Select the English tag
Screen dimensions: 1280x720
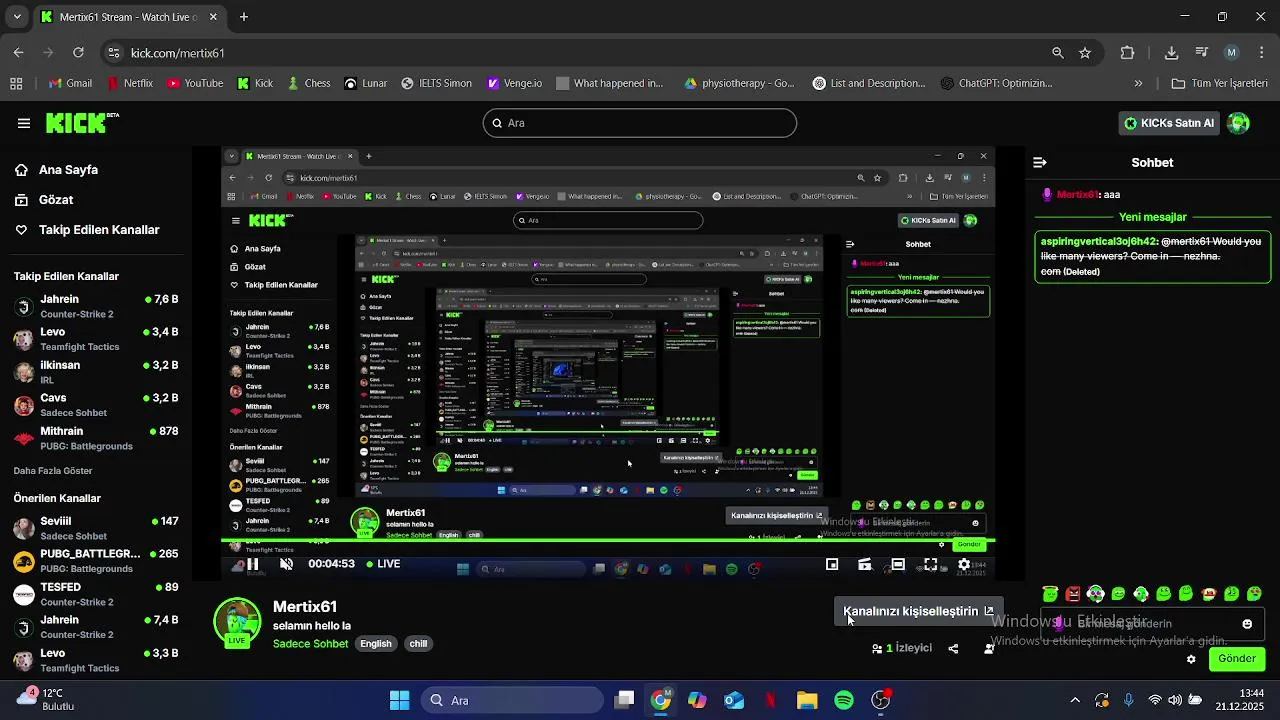pos(376,644)
